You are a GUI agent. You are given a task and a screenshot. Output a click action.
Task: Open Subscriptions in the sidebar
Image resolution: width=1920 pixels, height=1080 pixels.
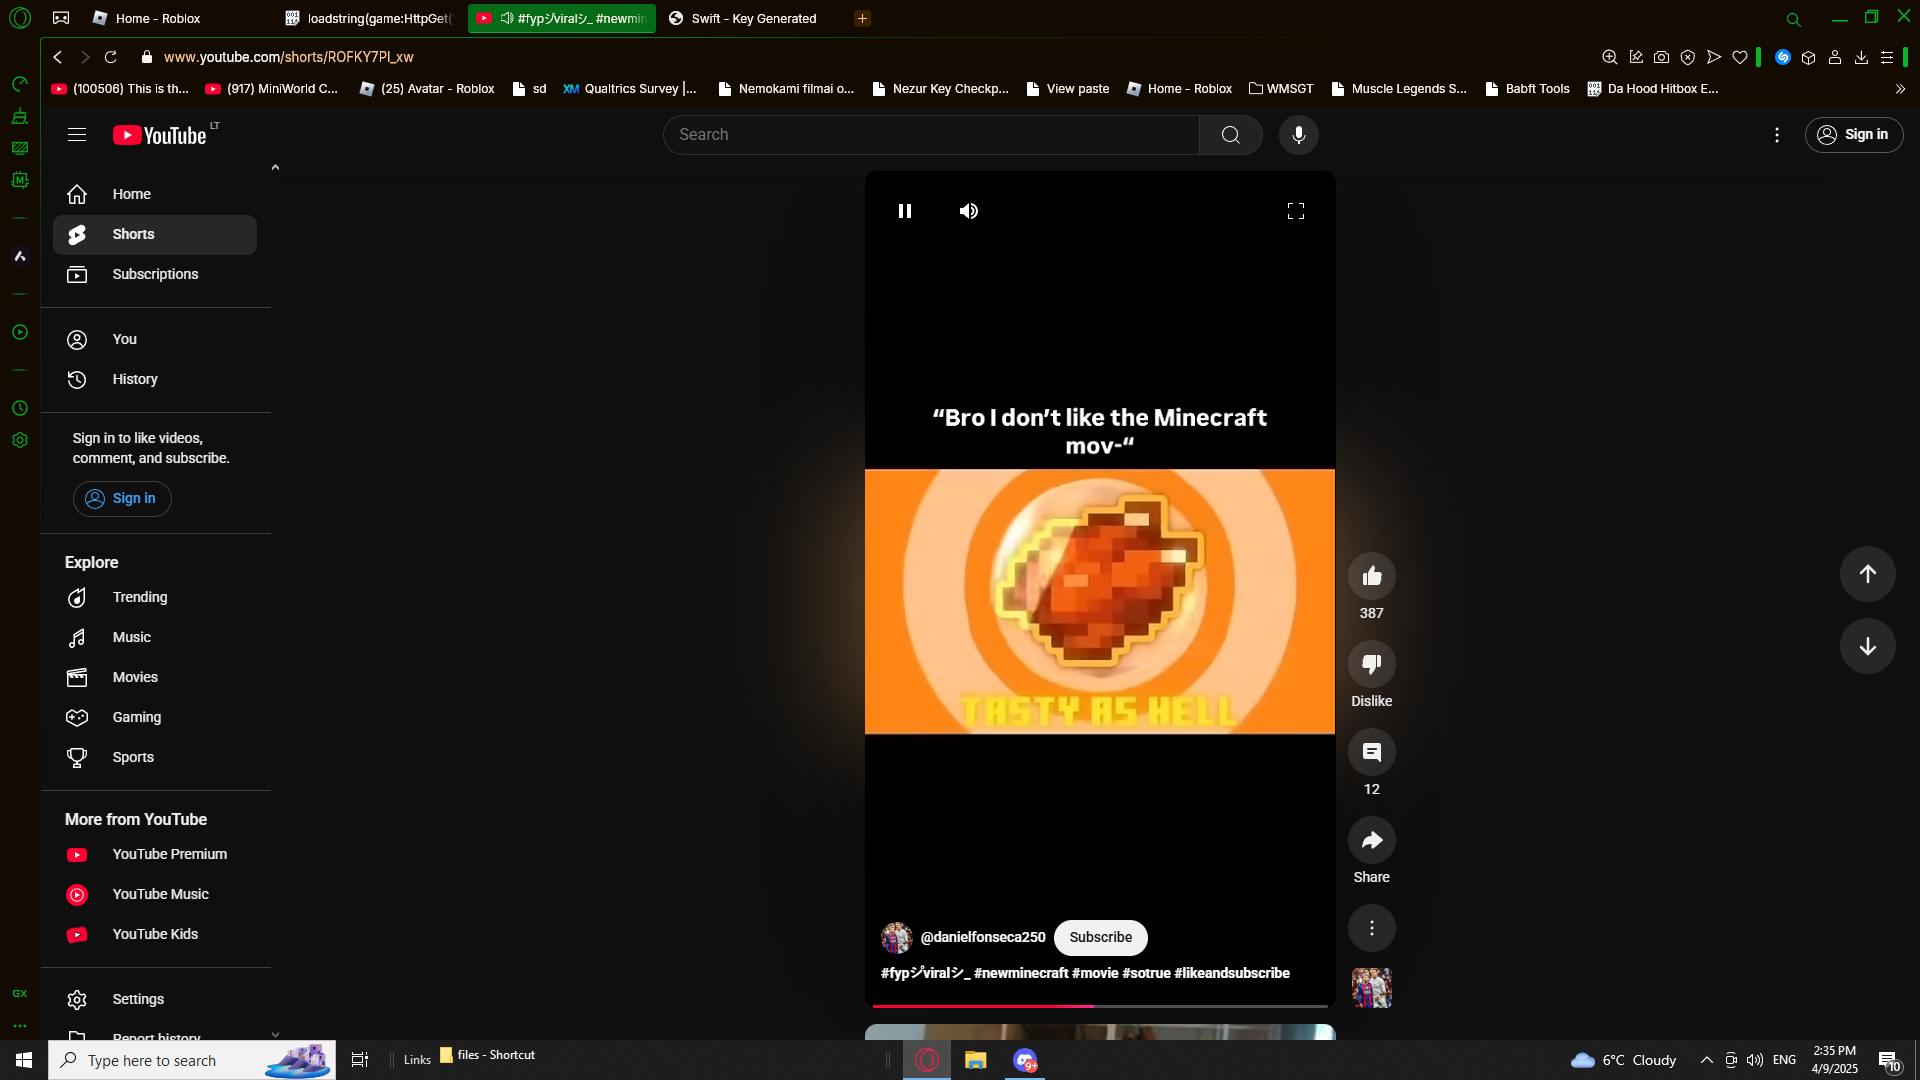tap(155, 275)
